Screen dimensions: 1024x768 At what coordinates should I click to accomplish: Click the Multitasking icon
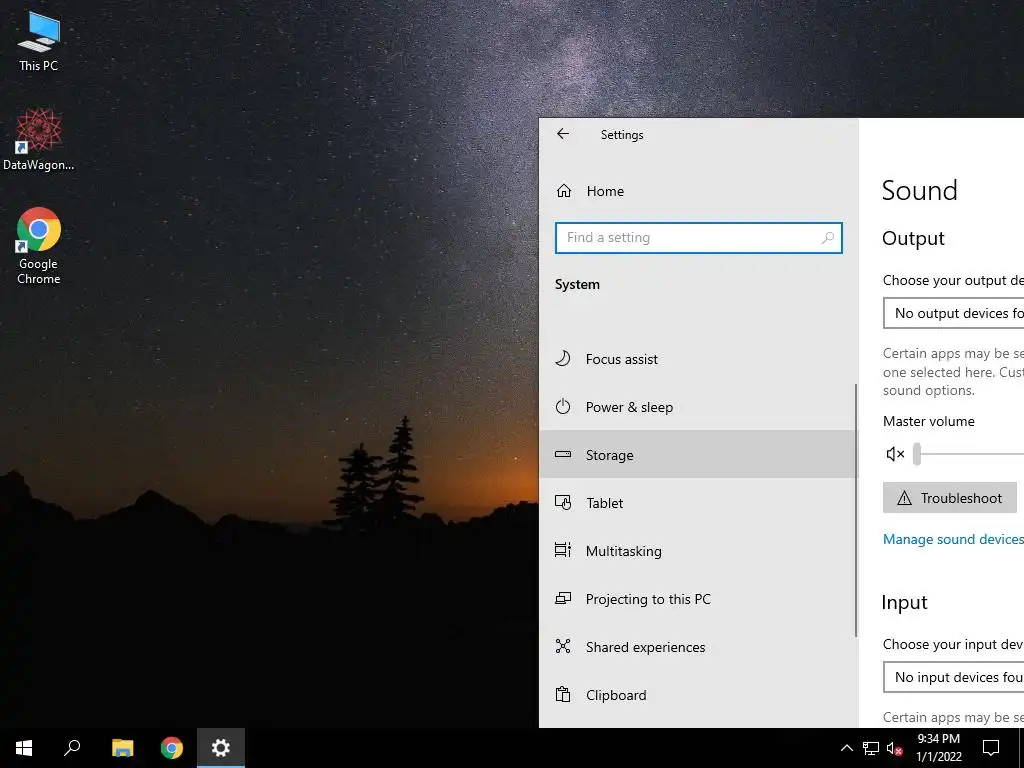[x=563, y=550]
